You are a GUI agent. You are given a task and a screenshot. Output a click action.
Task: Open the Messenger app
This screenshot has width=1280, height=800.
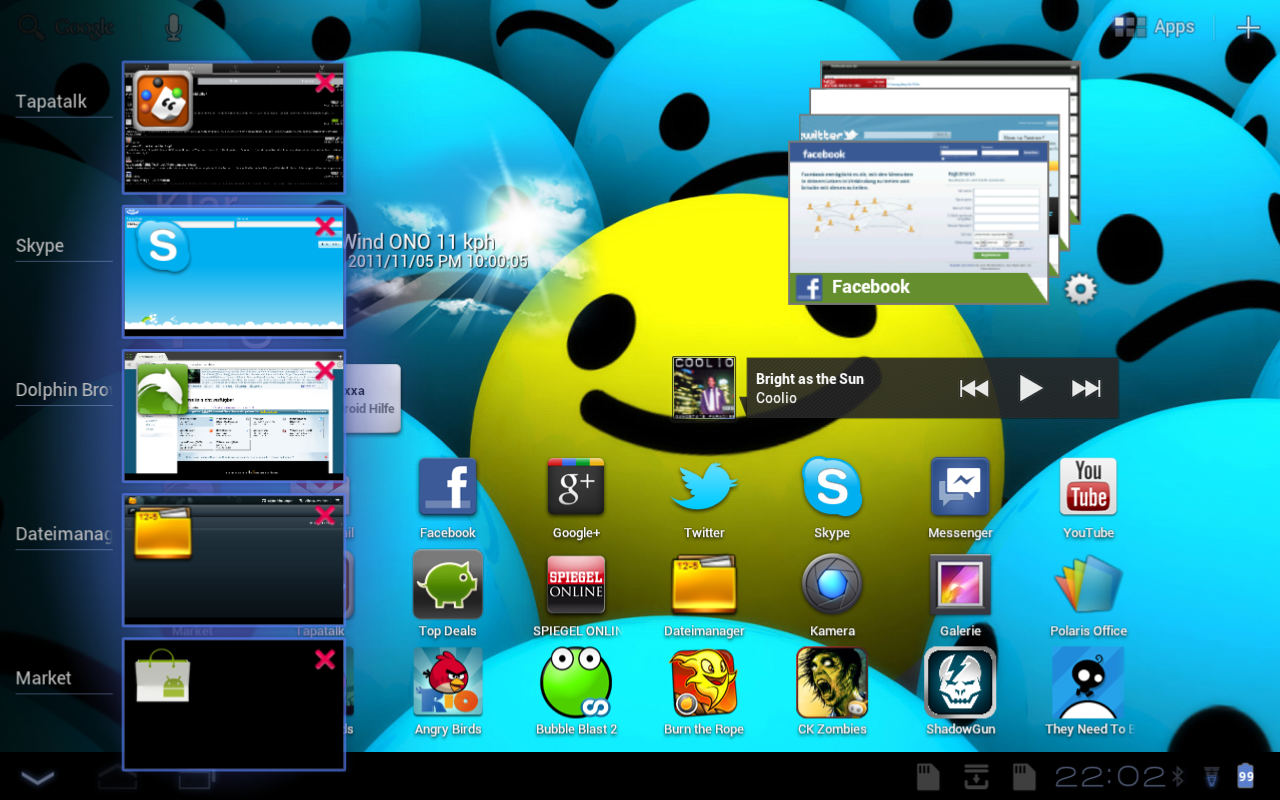960,487
